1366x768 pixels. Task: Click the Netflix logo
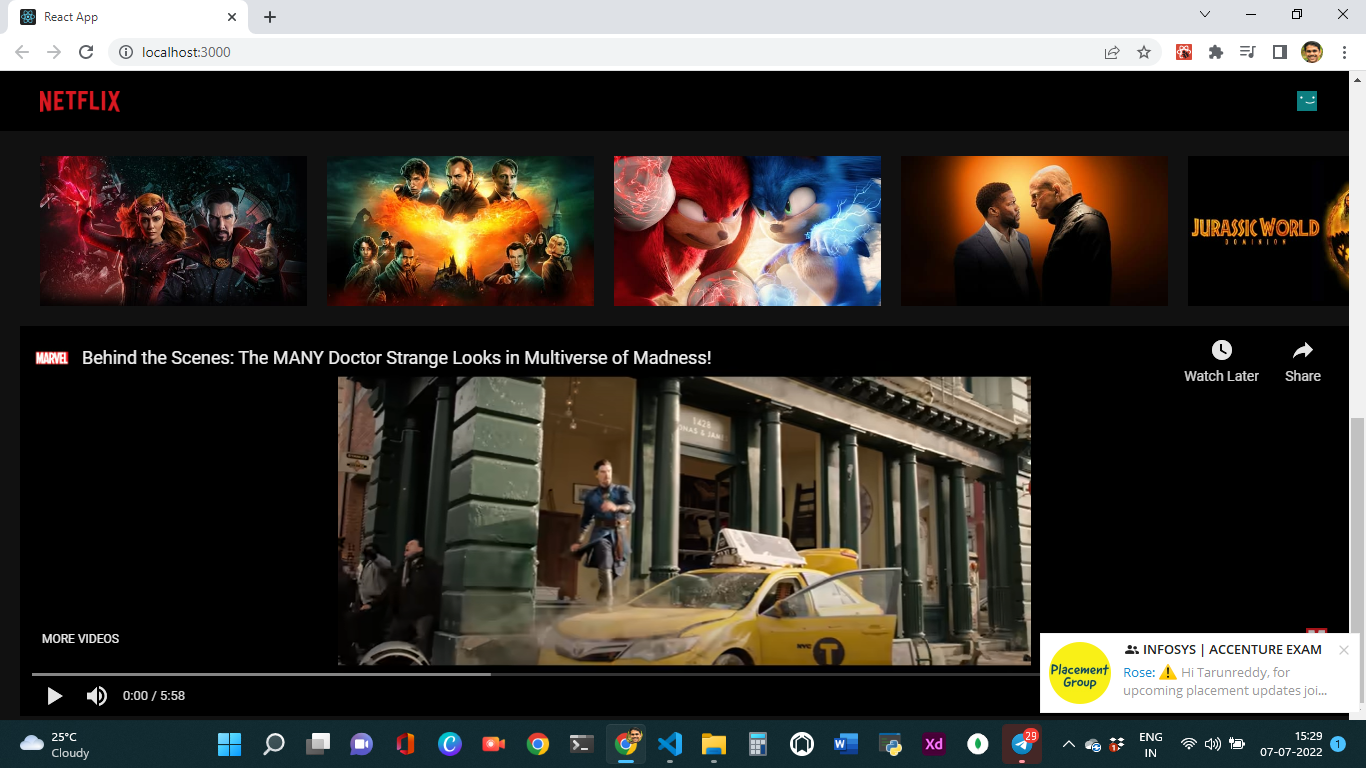(79, 100)
